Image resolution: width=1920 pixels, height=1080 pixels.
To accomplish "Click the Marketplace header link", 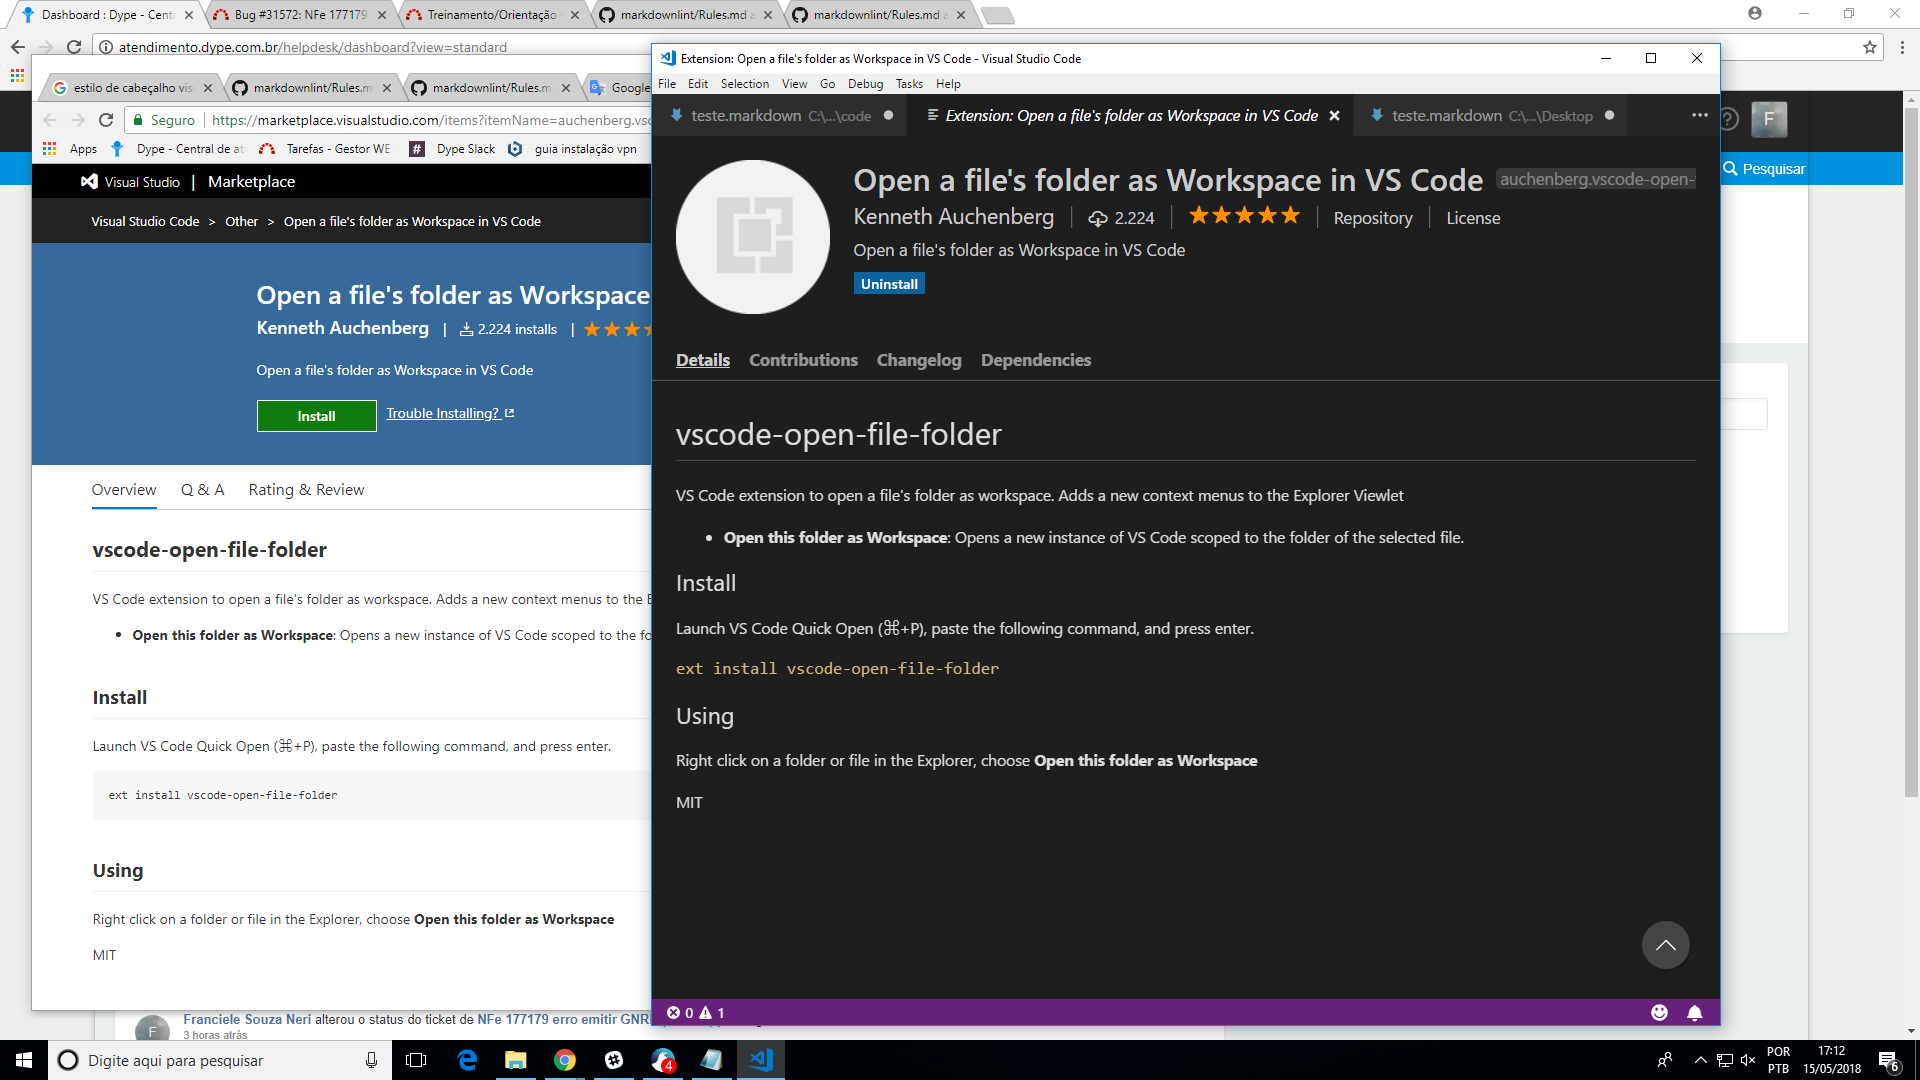I will coord(251,182).
